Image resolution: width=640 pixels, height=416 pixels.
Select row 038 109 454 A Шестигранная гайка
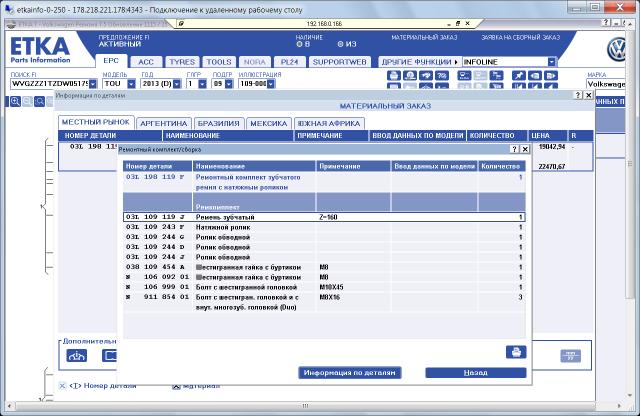pos(324,267)
